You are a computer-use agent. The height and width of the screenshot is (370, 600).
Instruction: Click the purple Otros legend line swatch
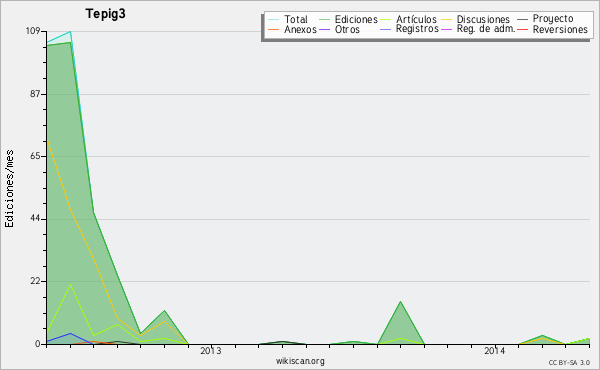click(x=324, y=29)
